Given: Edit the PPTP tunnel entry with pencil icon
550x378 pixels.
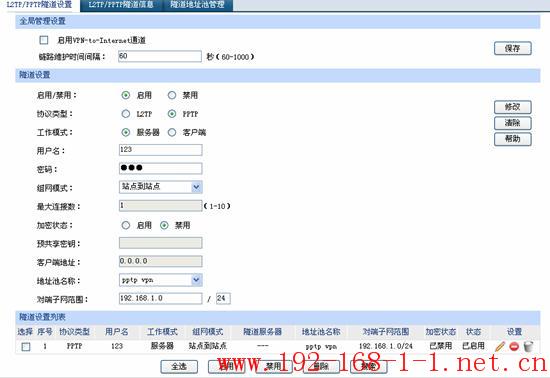Looking at the screenshot, I should point(501,346).
